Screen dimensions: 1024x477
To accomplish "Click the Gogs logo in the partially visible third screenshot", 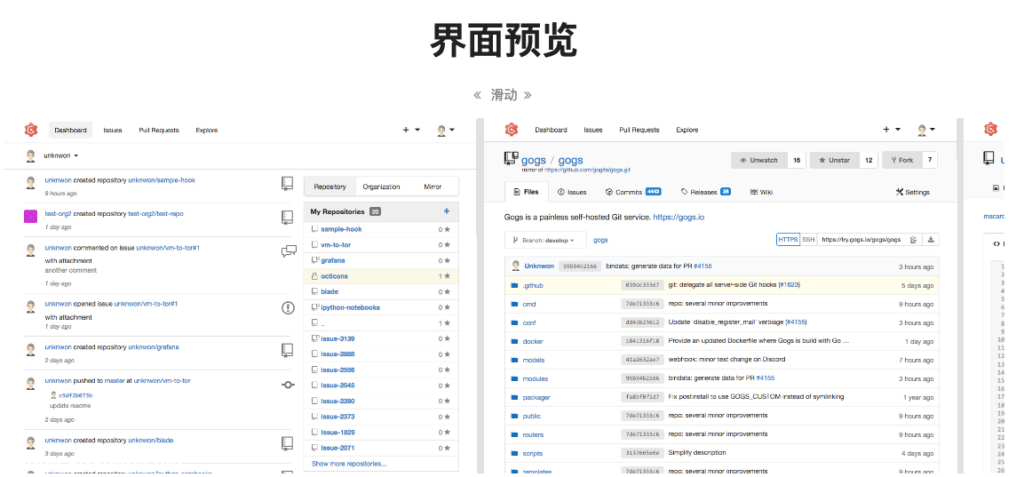I will [x=991, y=129].
